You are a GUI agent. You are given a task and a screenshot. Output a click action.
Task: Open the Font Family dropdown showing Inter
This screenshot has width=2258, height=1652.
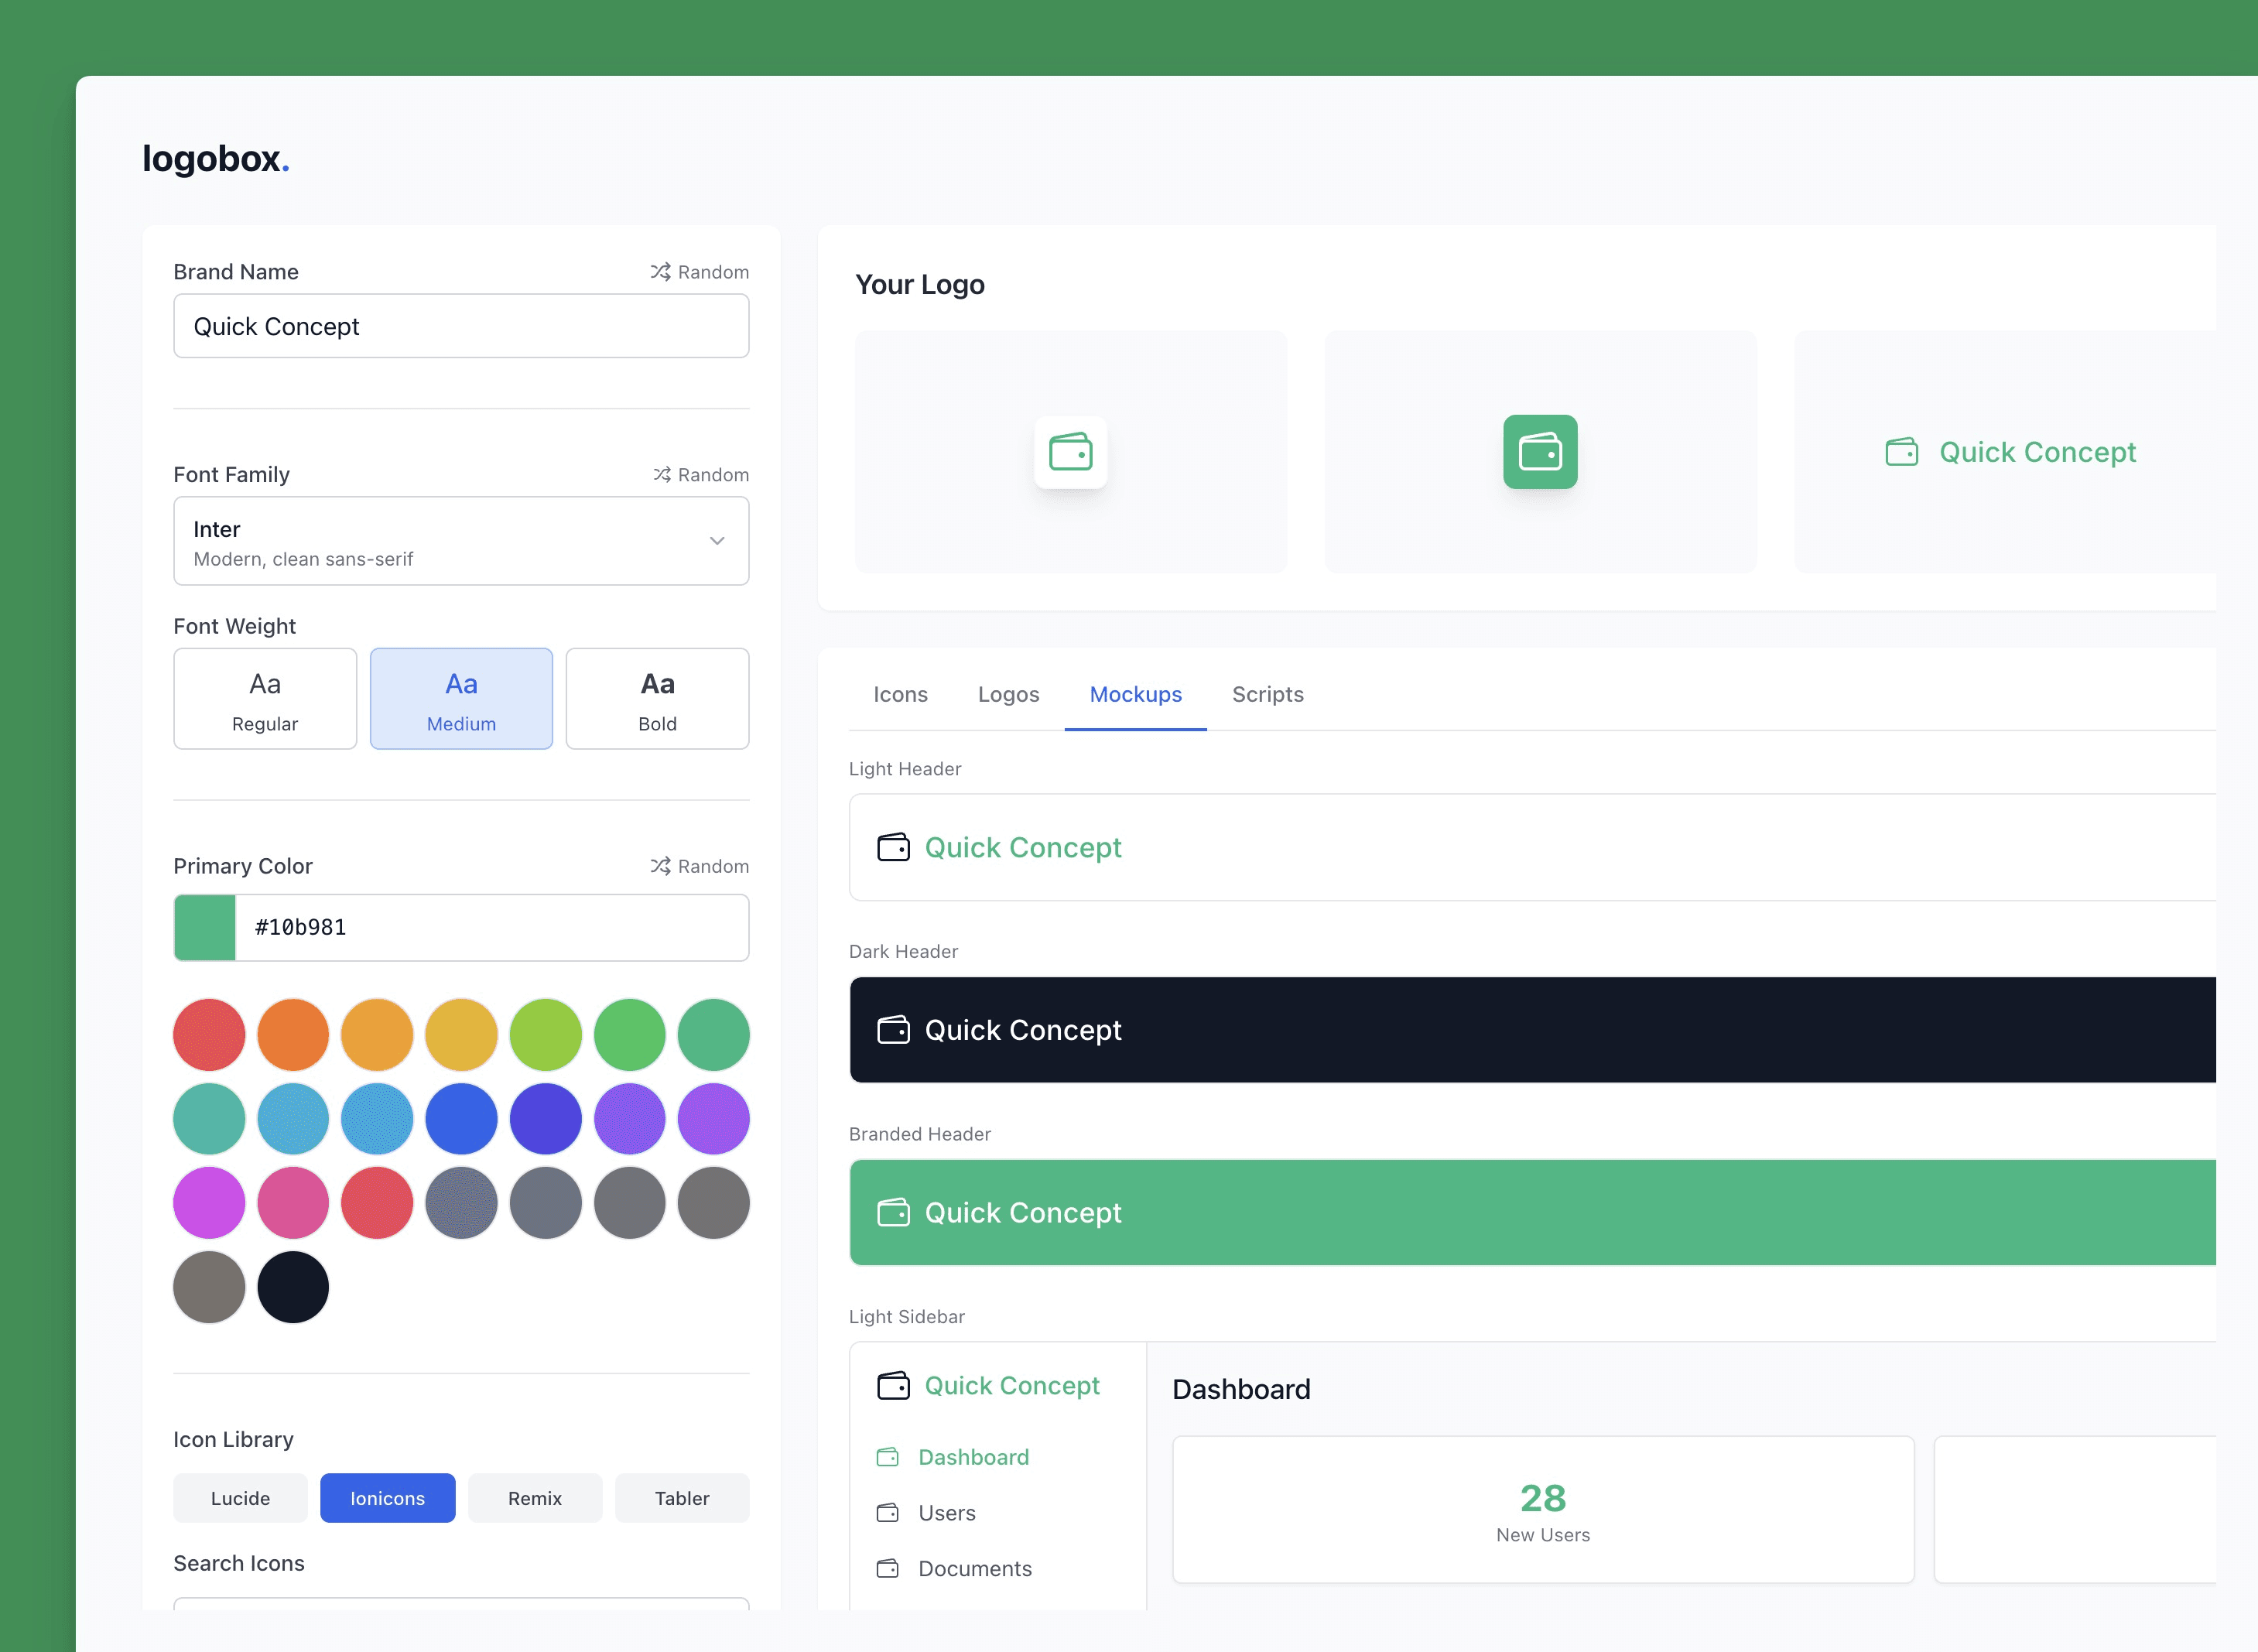coord(461,541)
